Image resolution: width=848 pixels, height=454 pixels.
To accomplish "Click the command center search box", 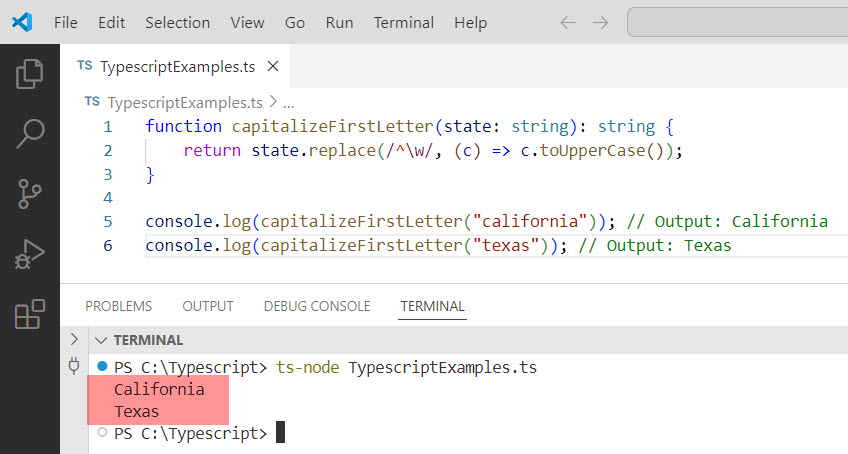I will click(737, 22).
